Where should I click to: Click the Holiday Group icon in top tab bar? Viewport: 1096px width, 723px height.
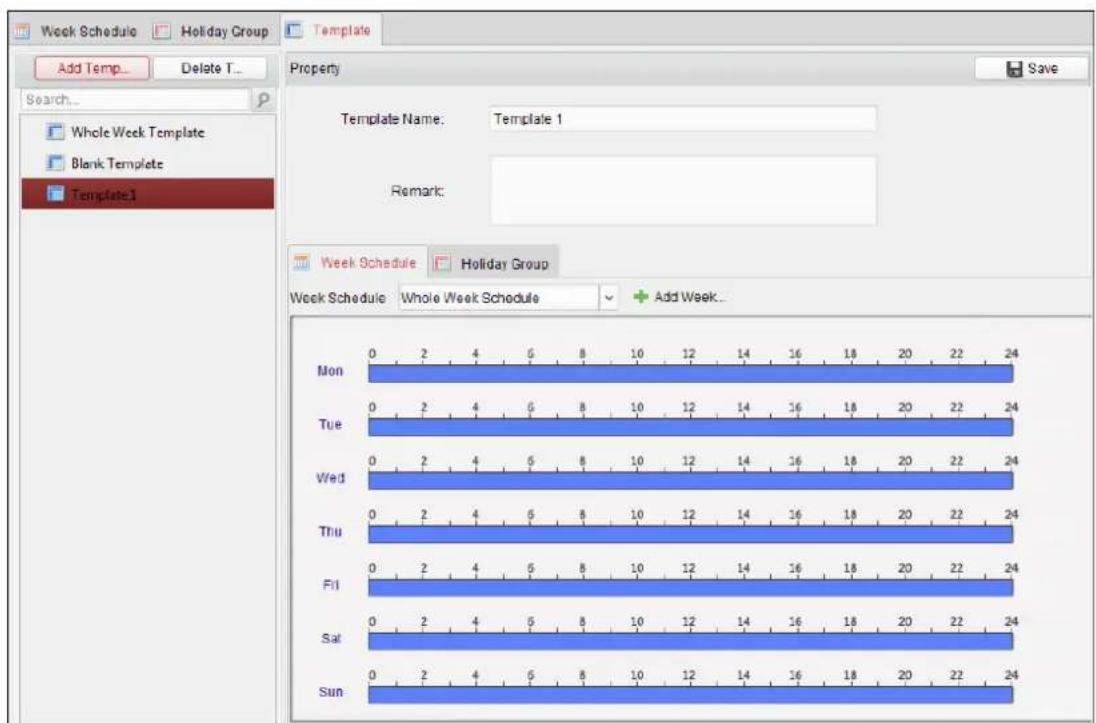point(162,31)
